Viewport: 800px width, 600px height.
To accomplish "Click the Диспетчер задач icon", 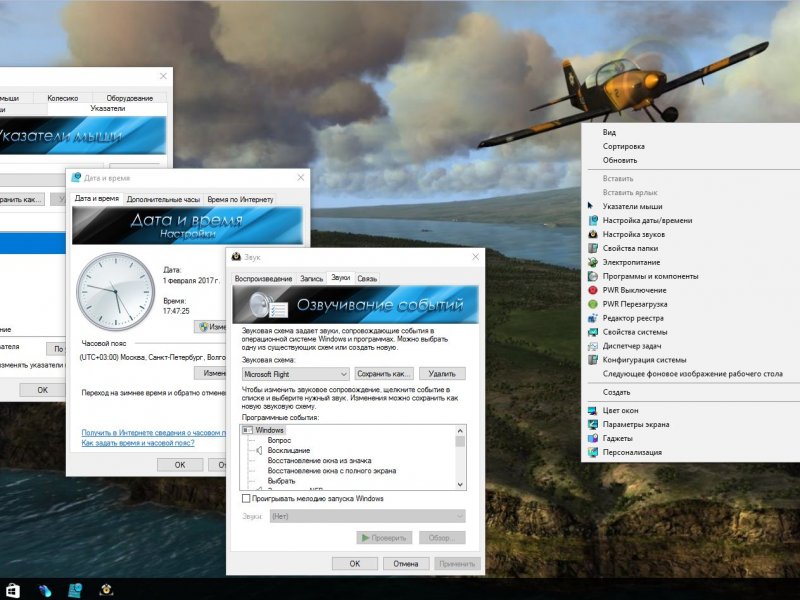I will click(x=593, y=346).
